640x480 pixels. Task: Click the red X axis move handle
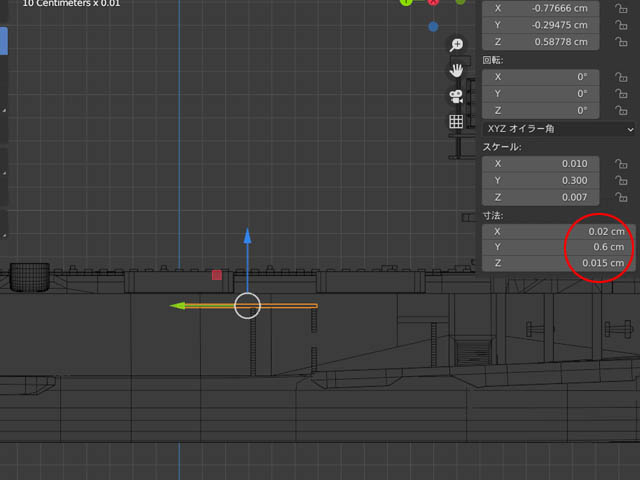click(x=217, y=275)
